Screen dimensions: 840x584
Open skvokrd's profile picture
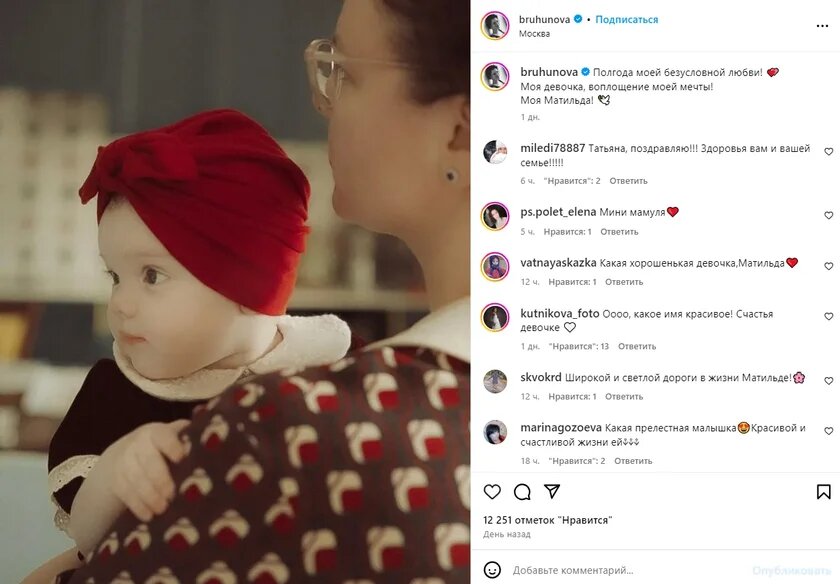pyautogui.click(x=494, y=381)
